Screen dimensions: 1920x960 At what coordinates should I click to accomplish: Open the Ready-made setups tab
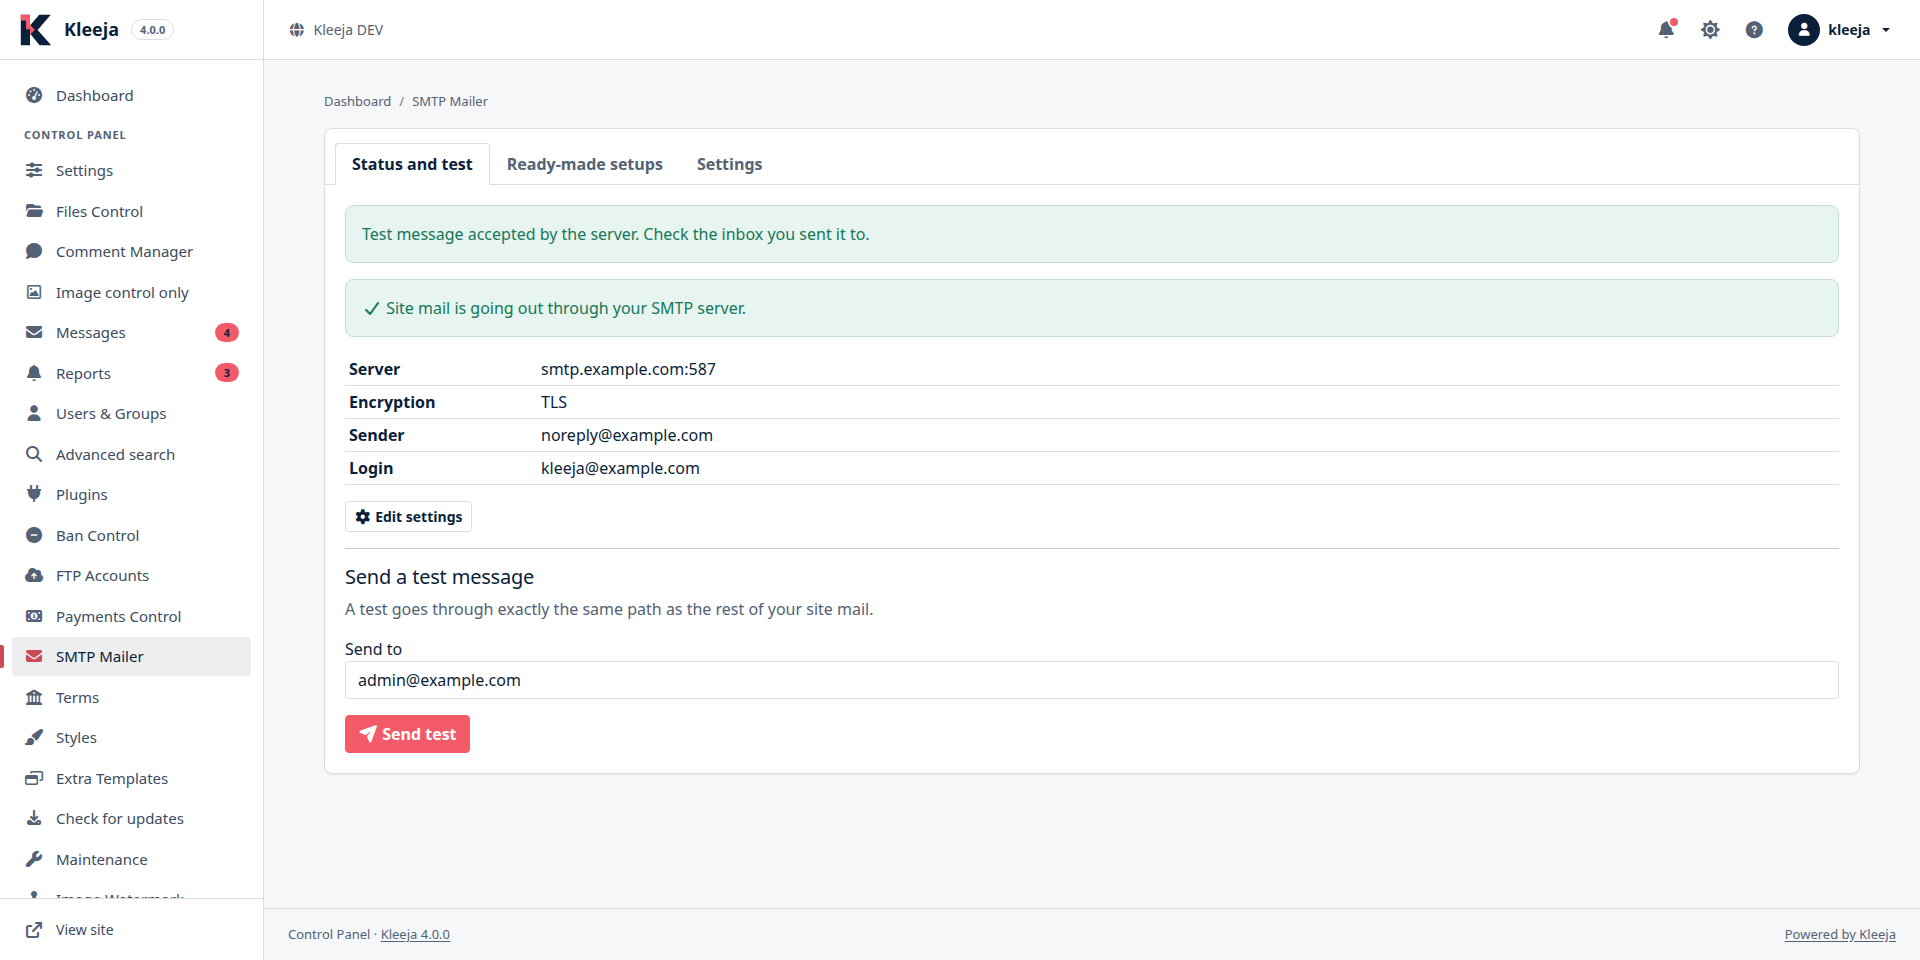point(585,164)
